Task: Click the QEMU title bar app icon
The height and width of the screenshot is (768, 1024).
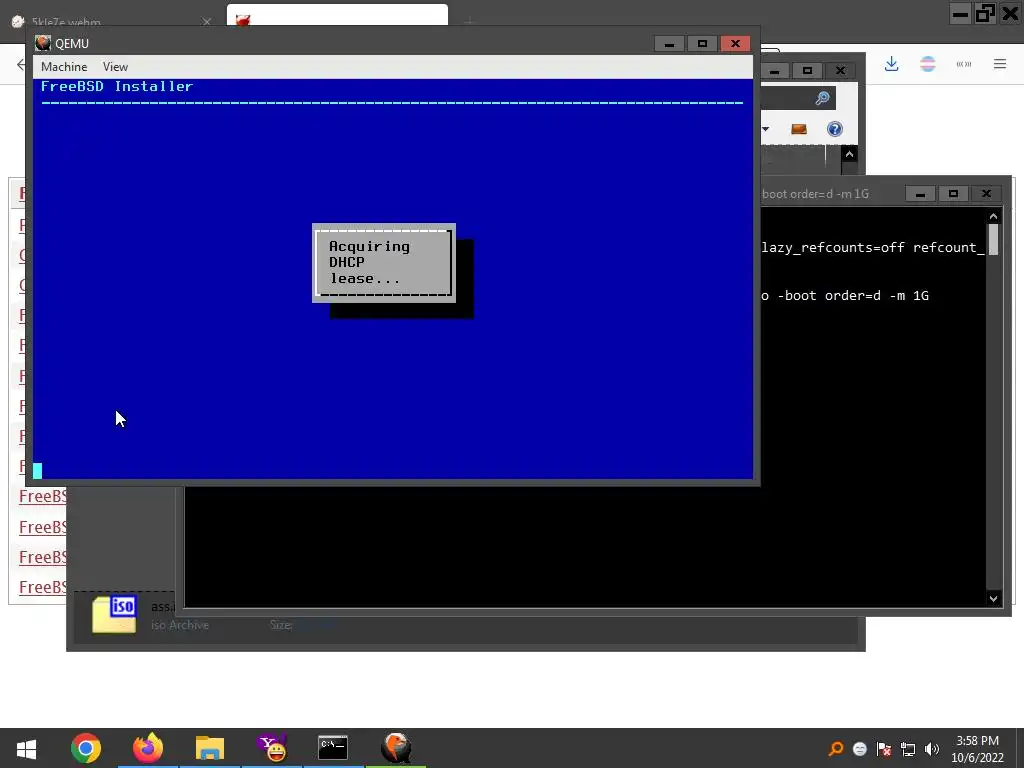Action: (x=43, y=43)
